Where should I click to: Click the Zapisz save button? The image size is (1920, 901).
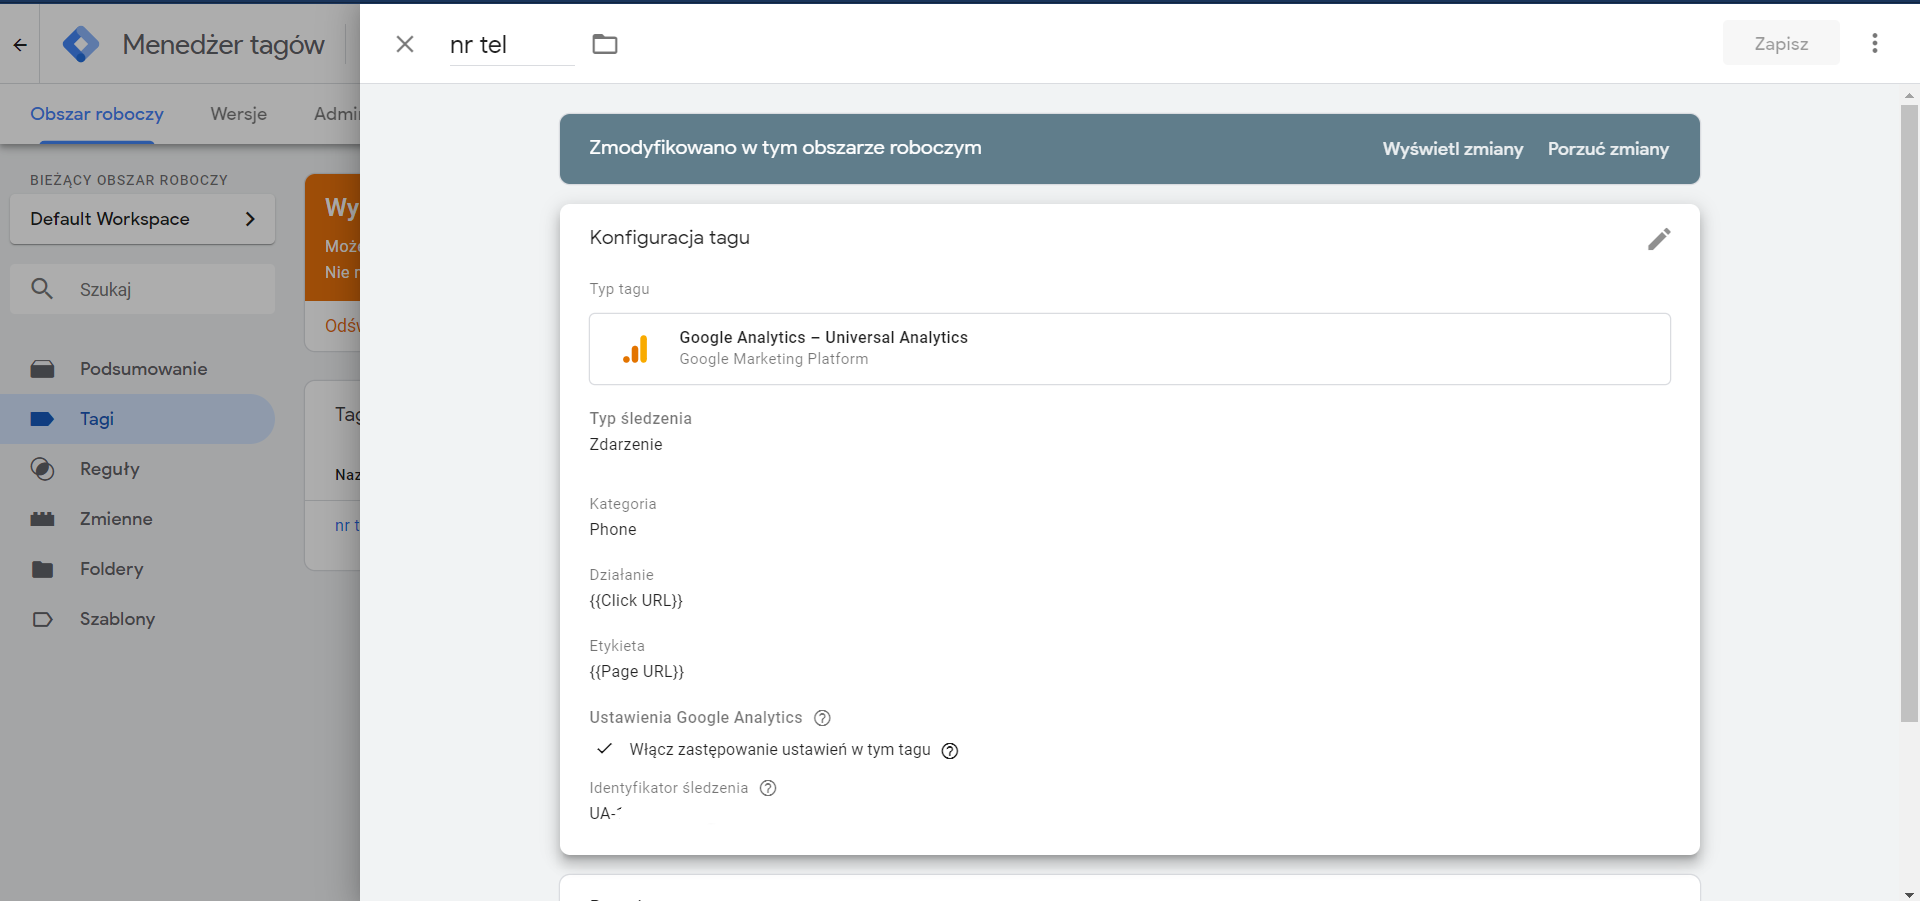(x=1781, y=43)
